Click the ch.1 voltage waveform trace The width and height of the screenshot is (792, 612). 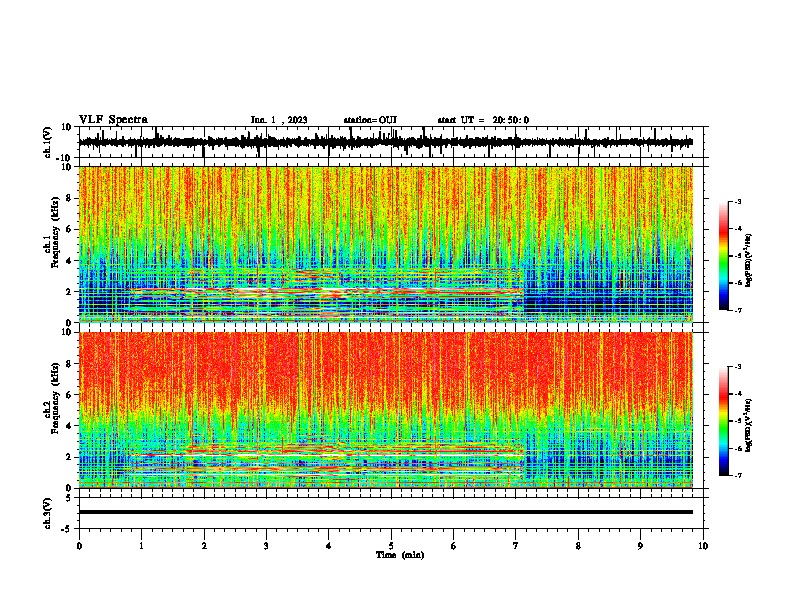(x=385, y=142)
